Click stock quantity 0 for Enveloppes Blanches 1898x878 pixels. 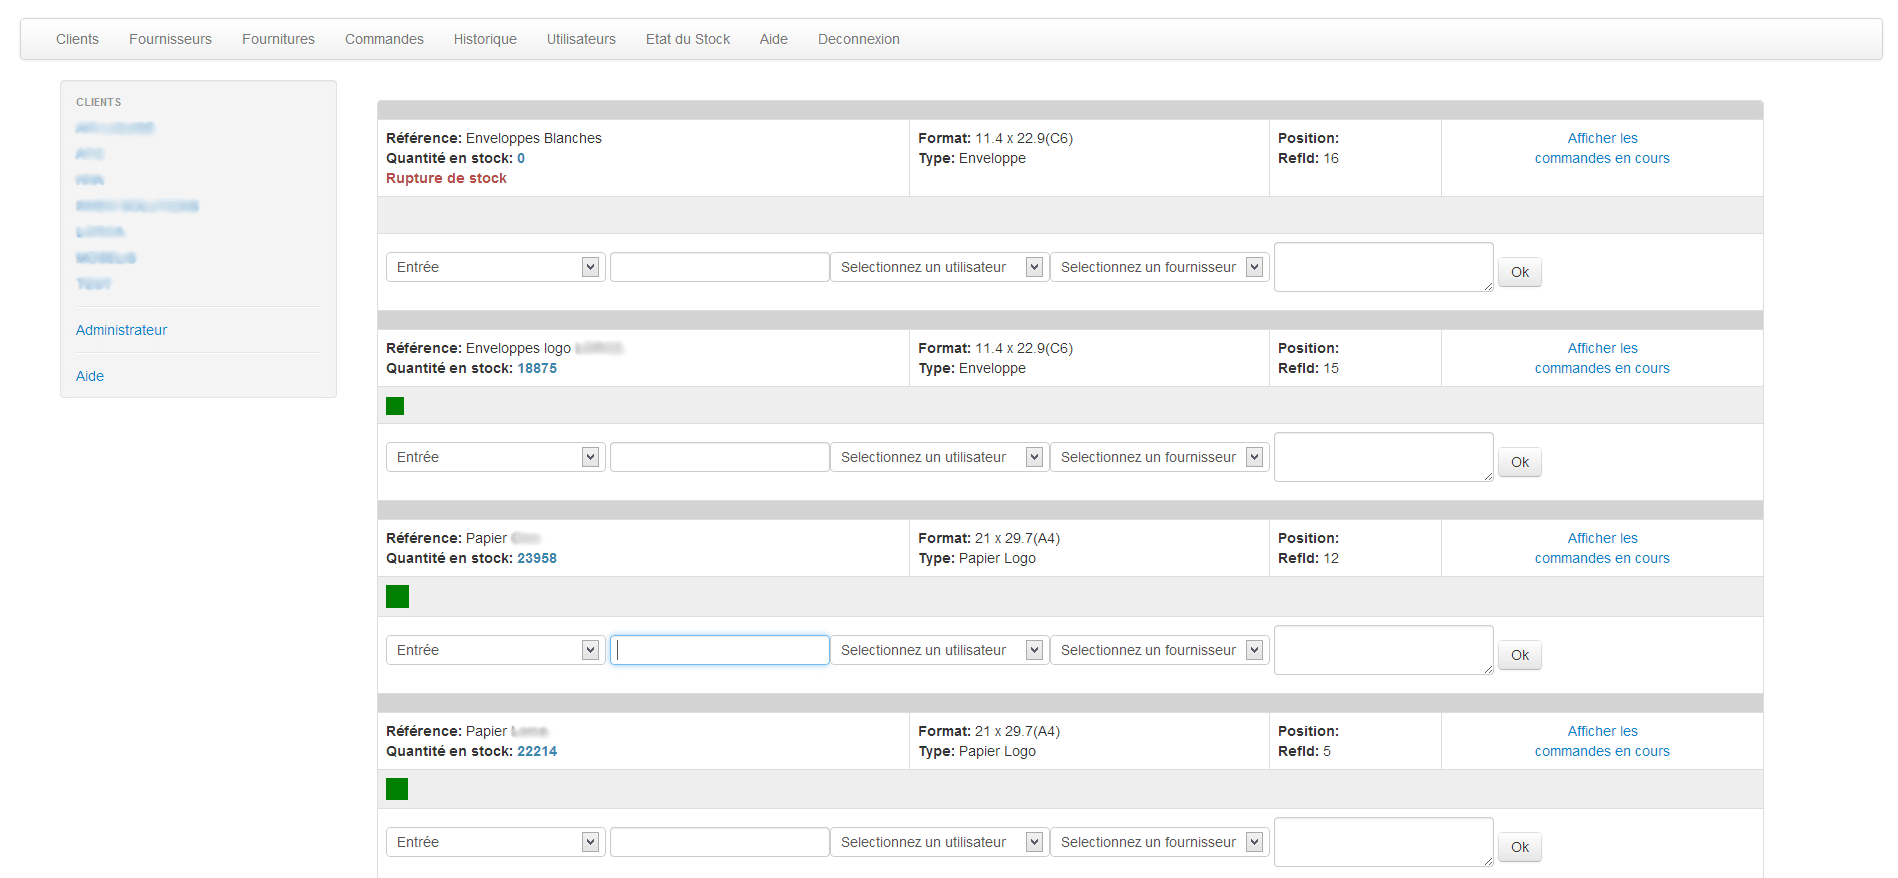pyautogui.click(x=521, y=158)
